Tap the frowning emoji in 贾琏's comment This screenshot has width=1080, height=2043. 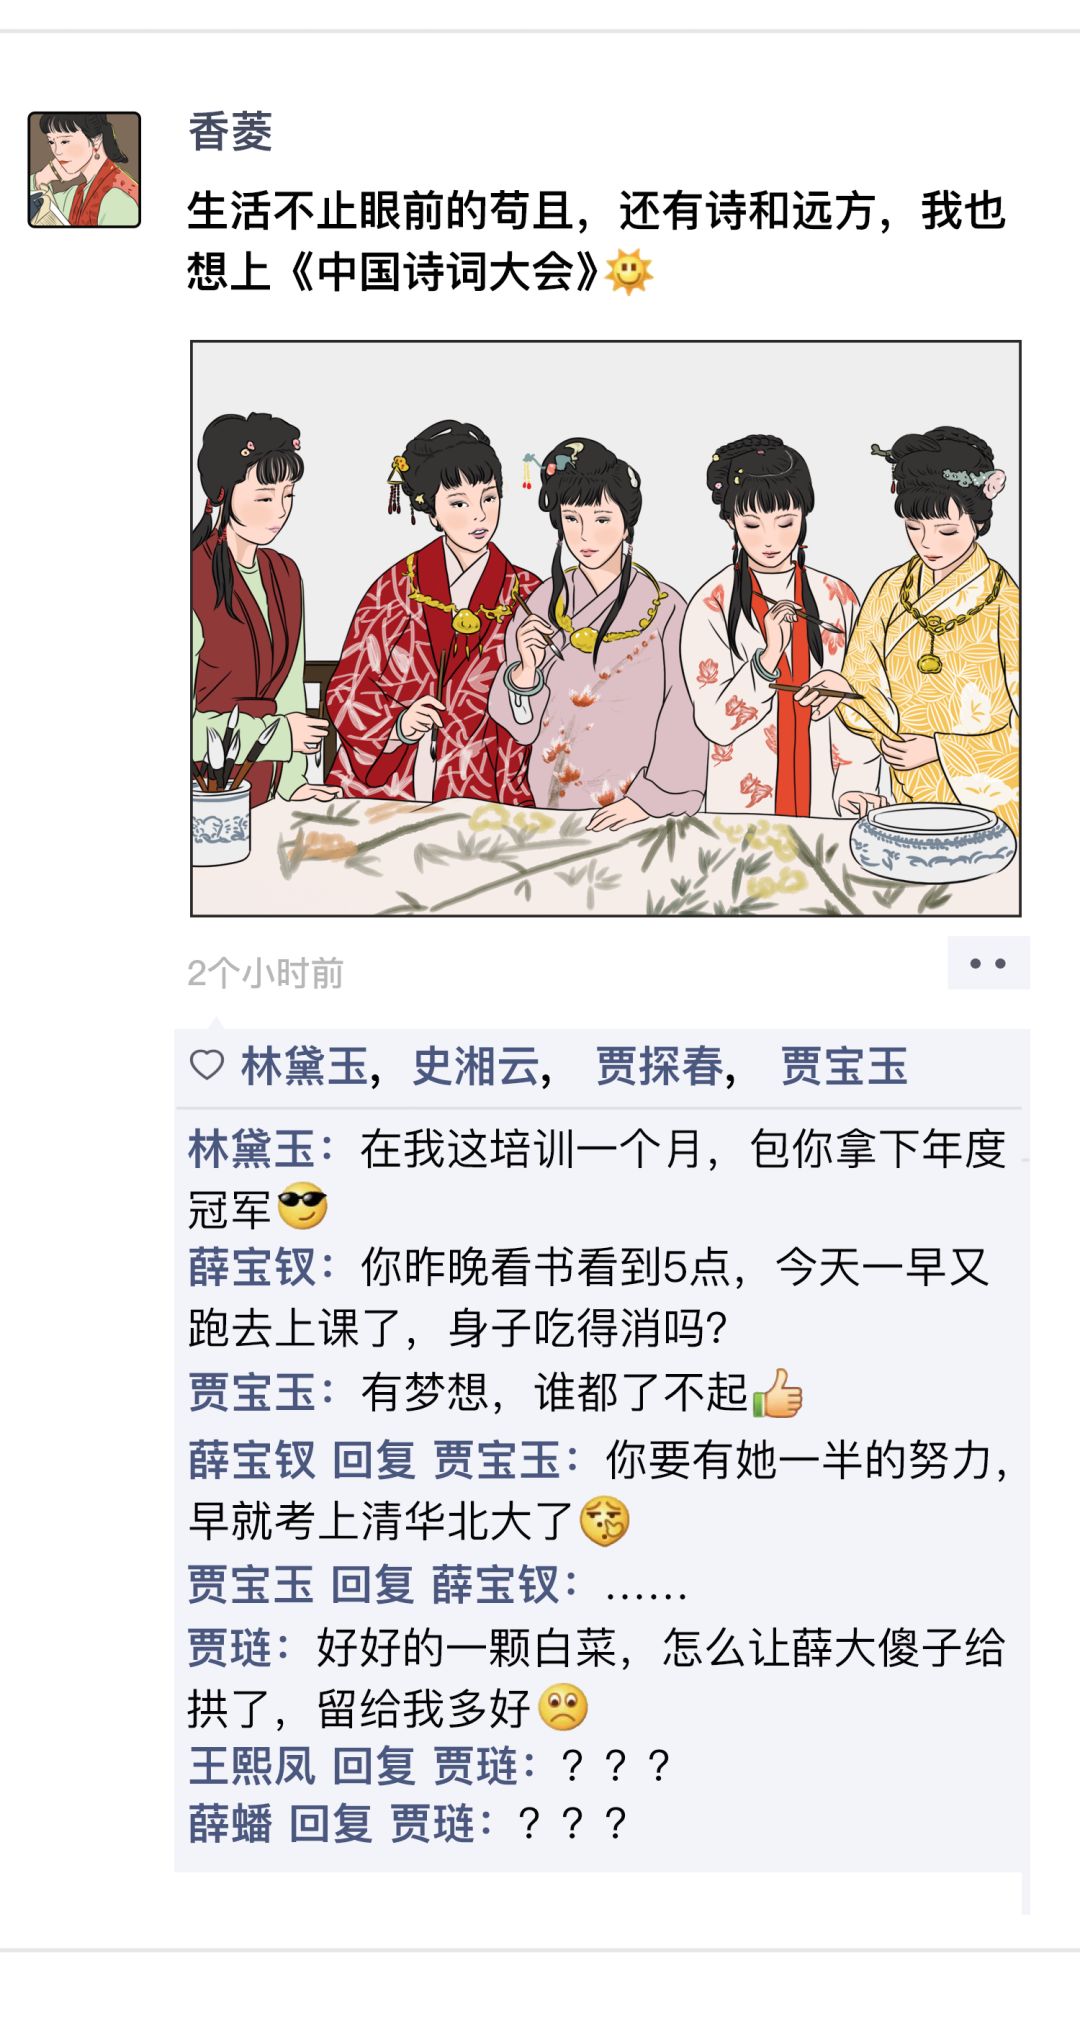click(563, 1707)
